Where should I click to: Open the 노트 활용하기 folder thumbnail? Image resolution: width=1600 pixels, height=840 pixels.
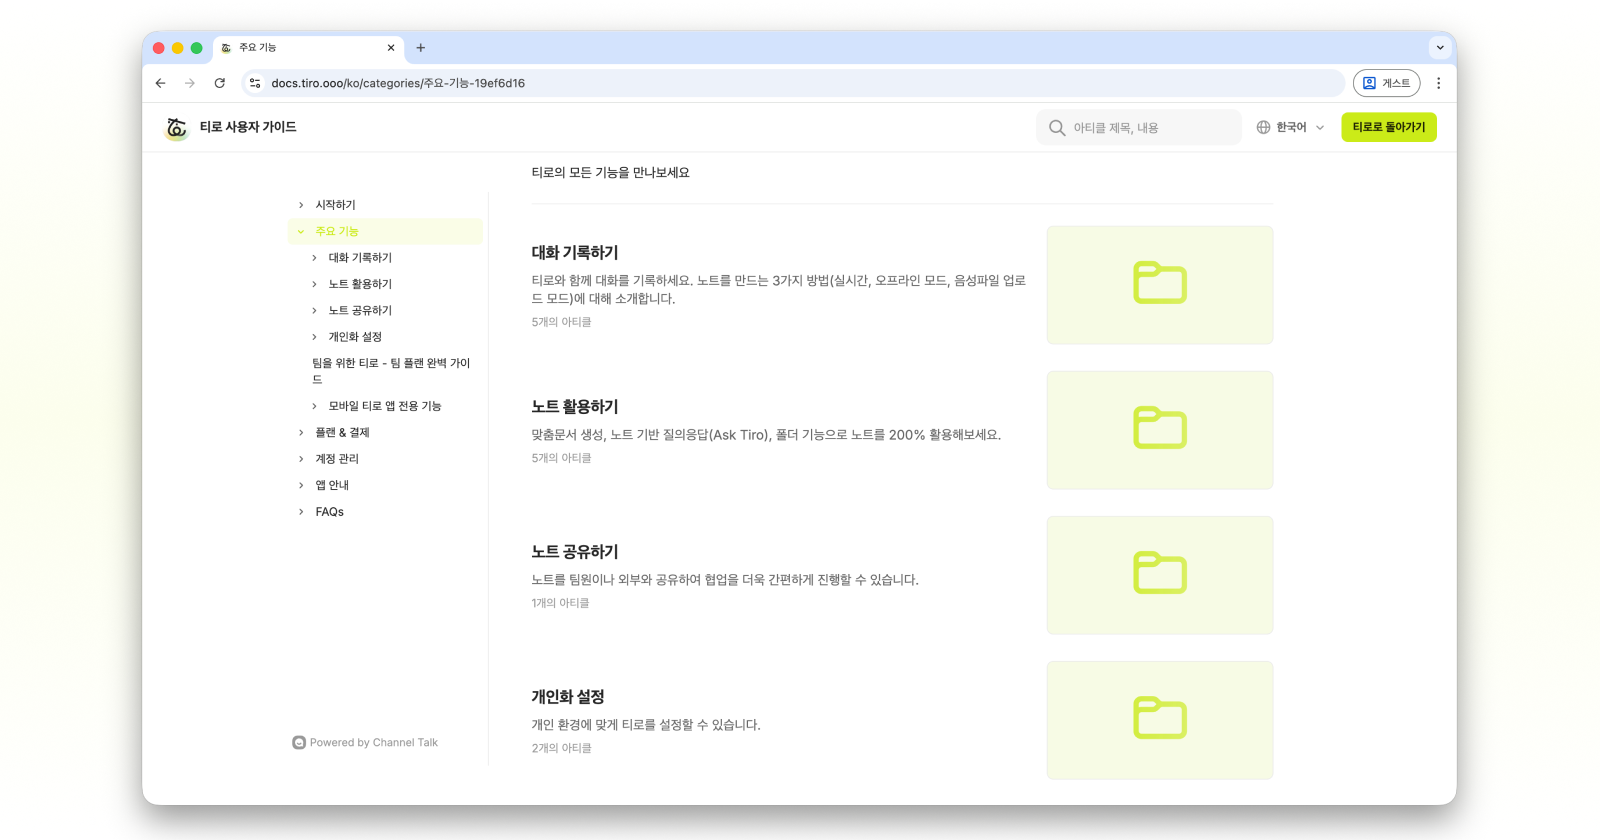[x=1160, y=430]
